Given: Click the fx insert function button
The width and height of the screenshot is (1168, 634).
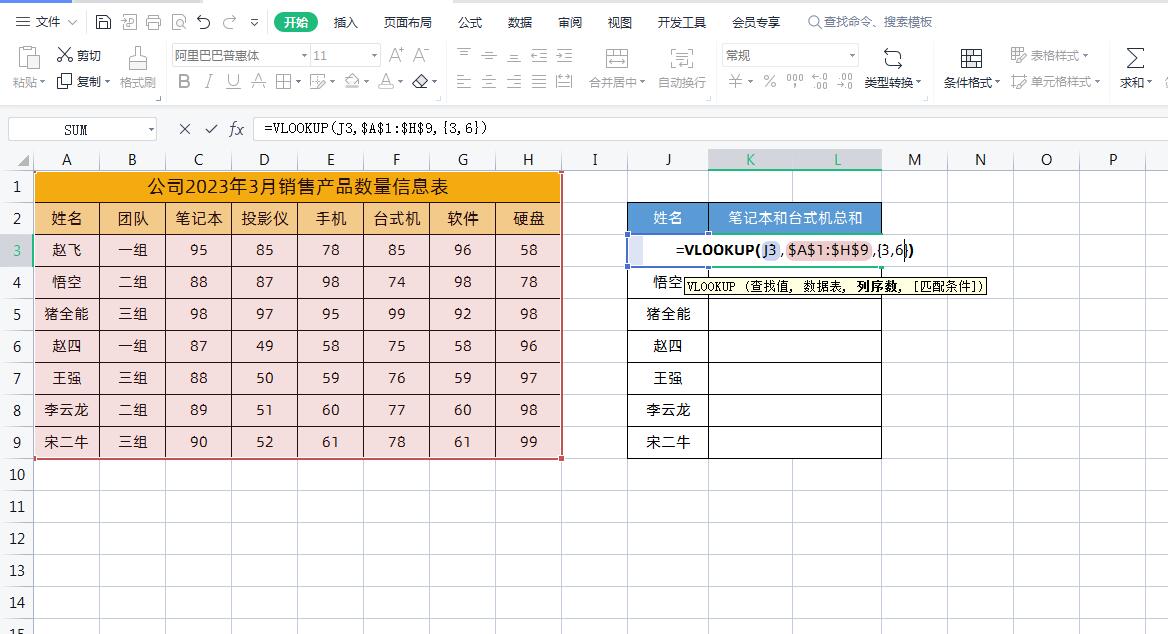Looking at the screenshot, I should click(236, 129).
